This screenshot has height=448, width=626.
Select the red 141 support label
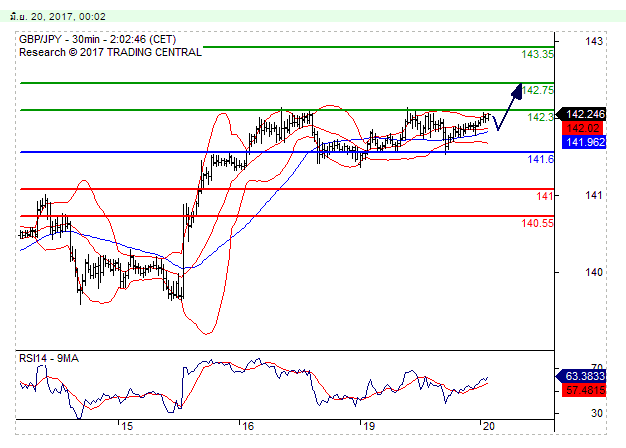coord(545,196)
